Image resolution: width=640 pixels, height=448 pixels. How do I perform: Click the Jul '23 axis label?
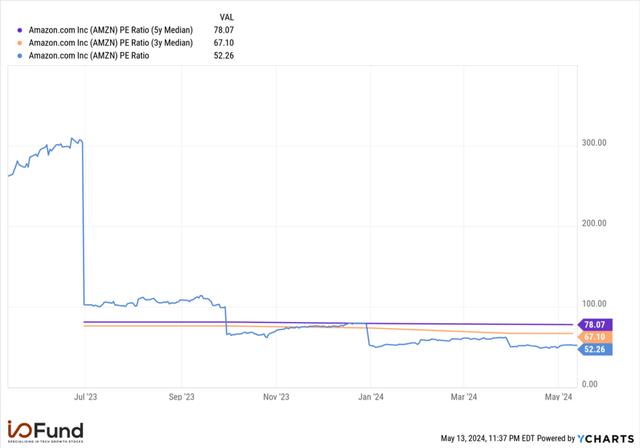point(85,397)
